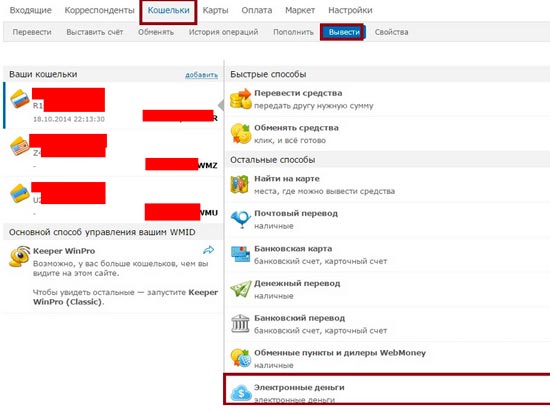Click the Обменять средства exchange icon

240,134
